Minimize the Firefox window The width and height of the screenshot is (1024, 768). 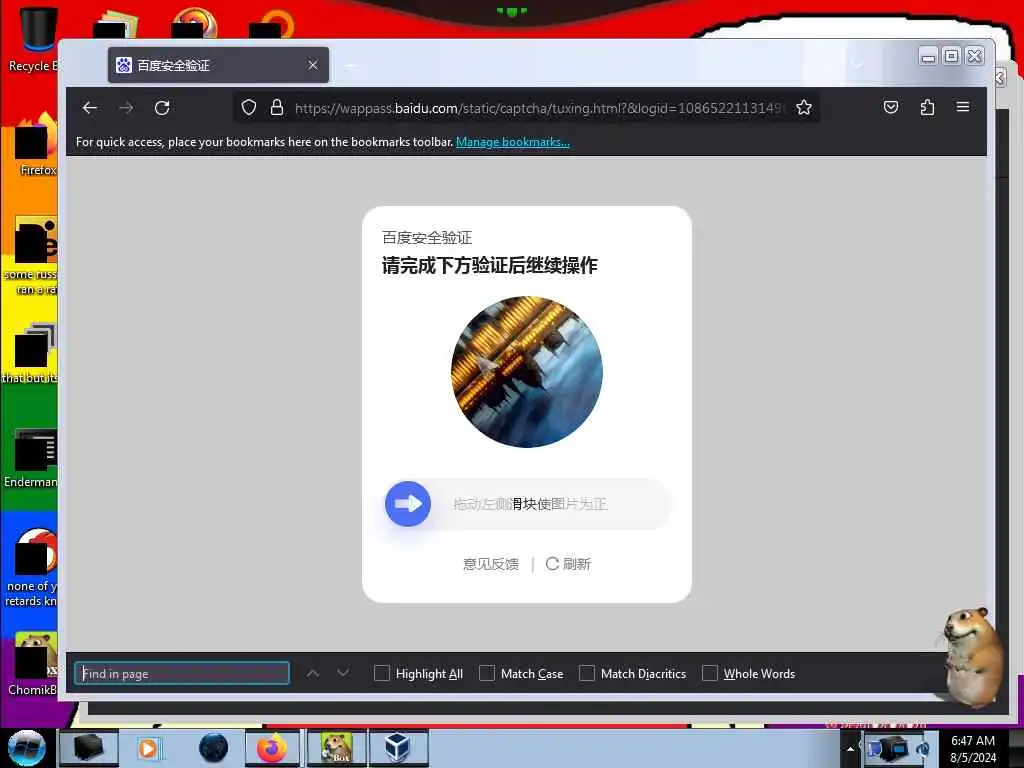928,56
